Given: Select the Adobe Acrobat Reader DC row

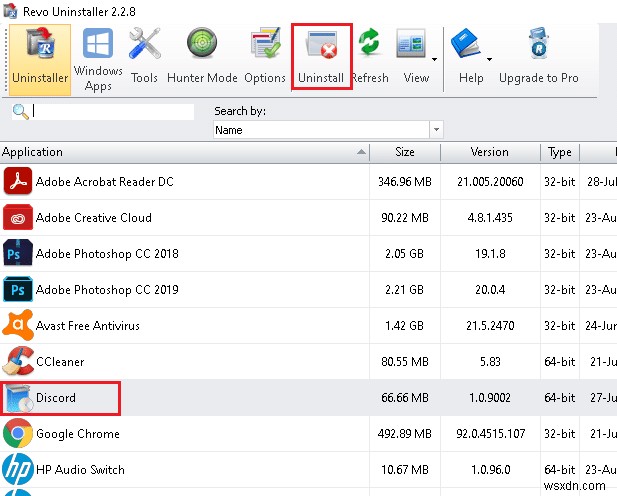Looking at the screenshot, I should pos(308,181).
